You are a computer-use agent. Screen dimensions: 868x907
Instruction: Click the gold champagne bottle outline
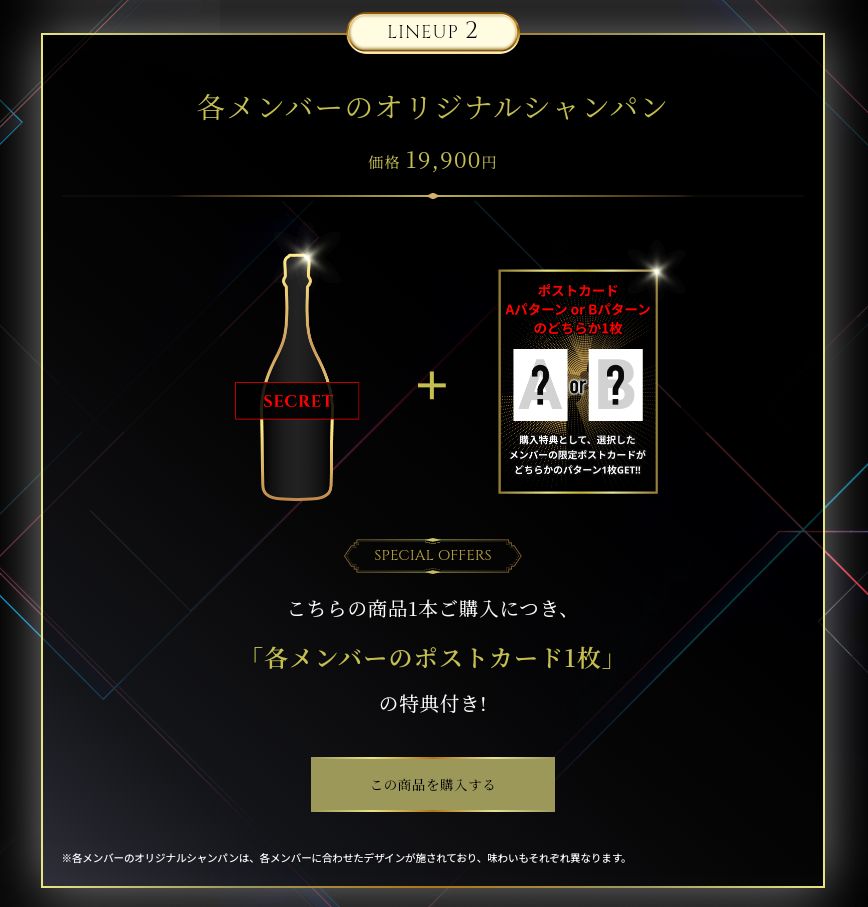[297, 376]
